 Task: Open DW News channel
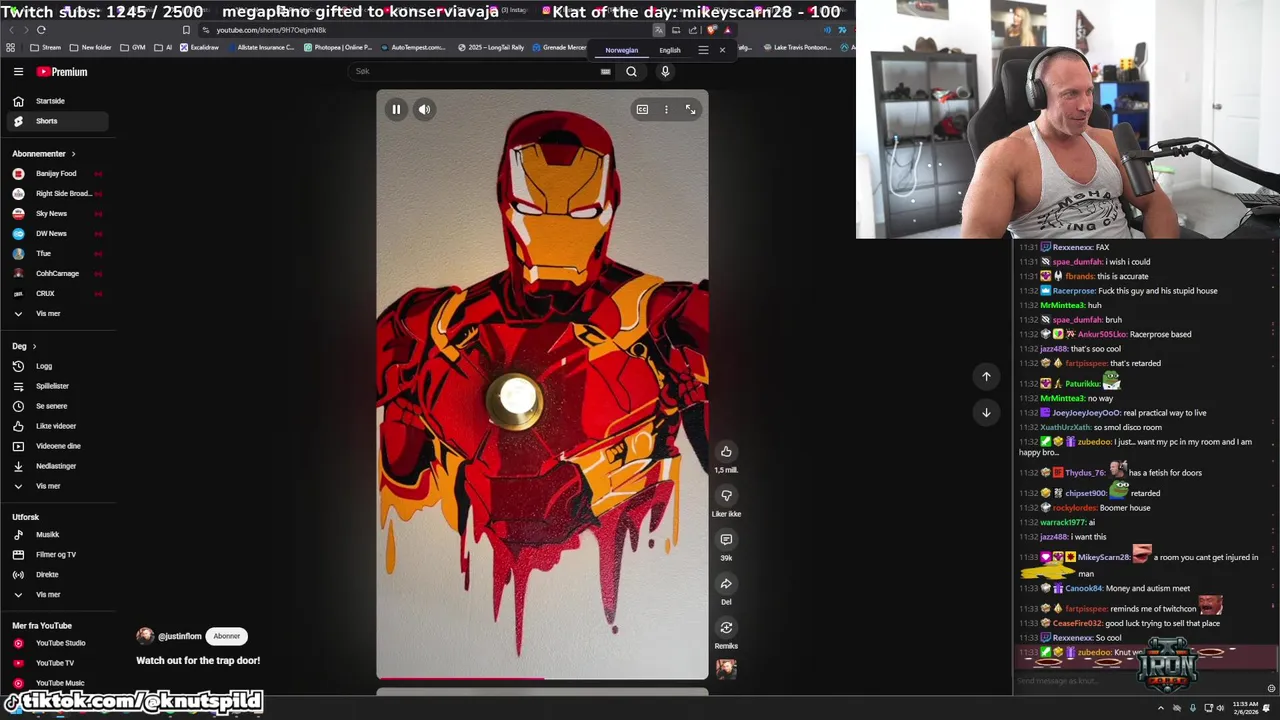coord(56,234)
